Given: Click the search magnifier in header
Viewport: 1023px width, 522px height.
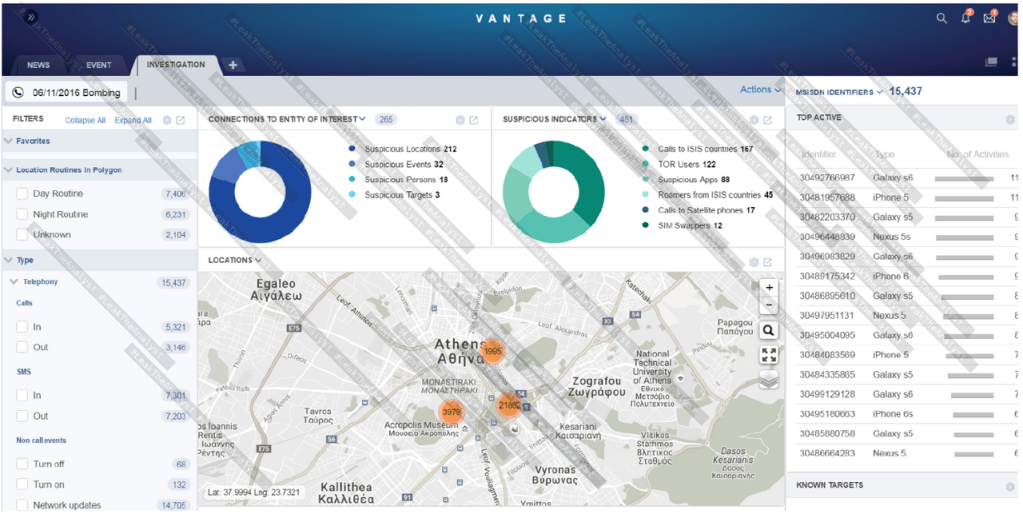Looking at the screenshot, I should tap(941, 18).
